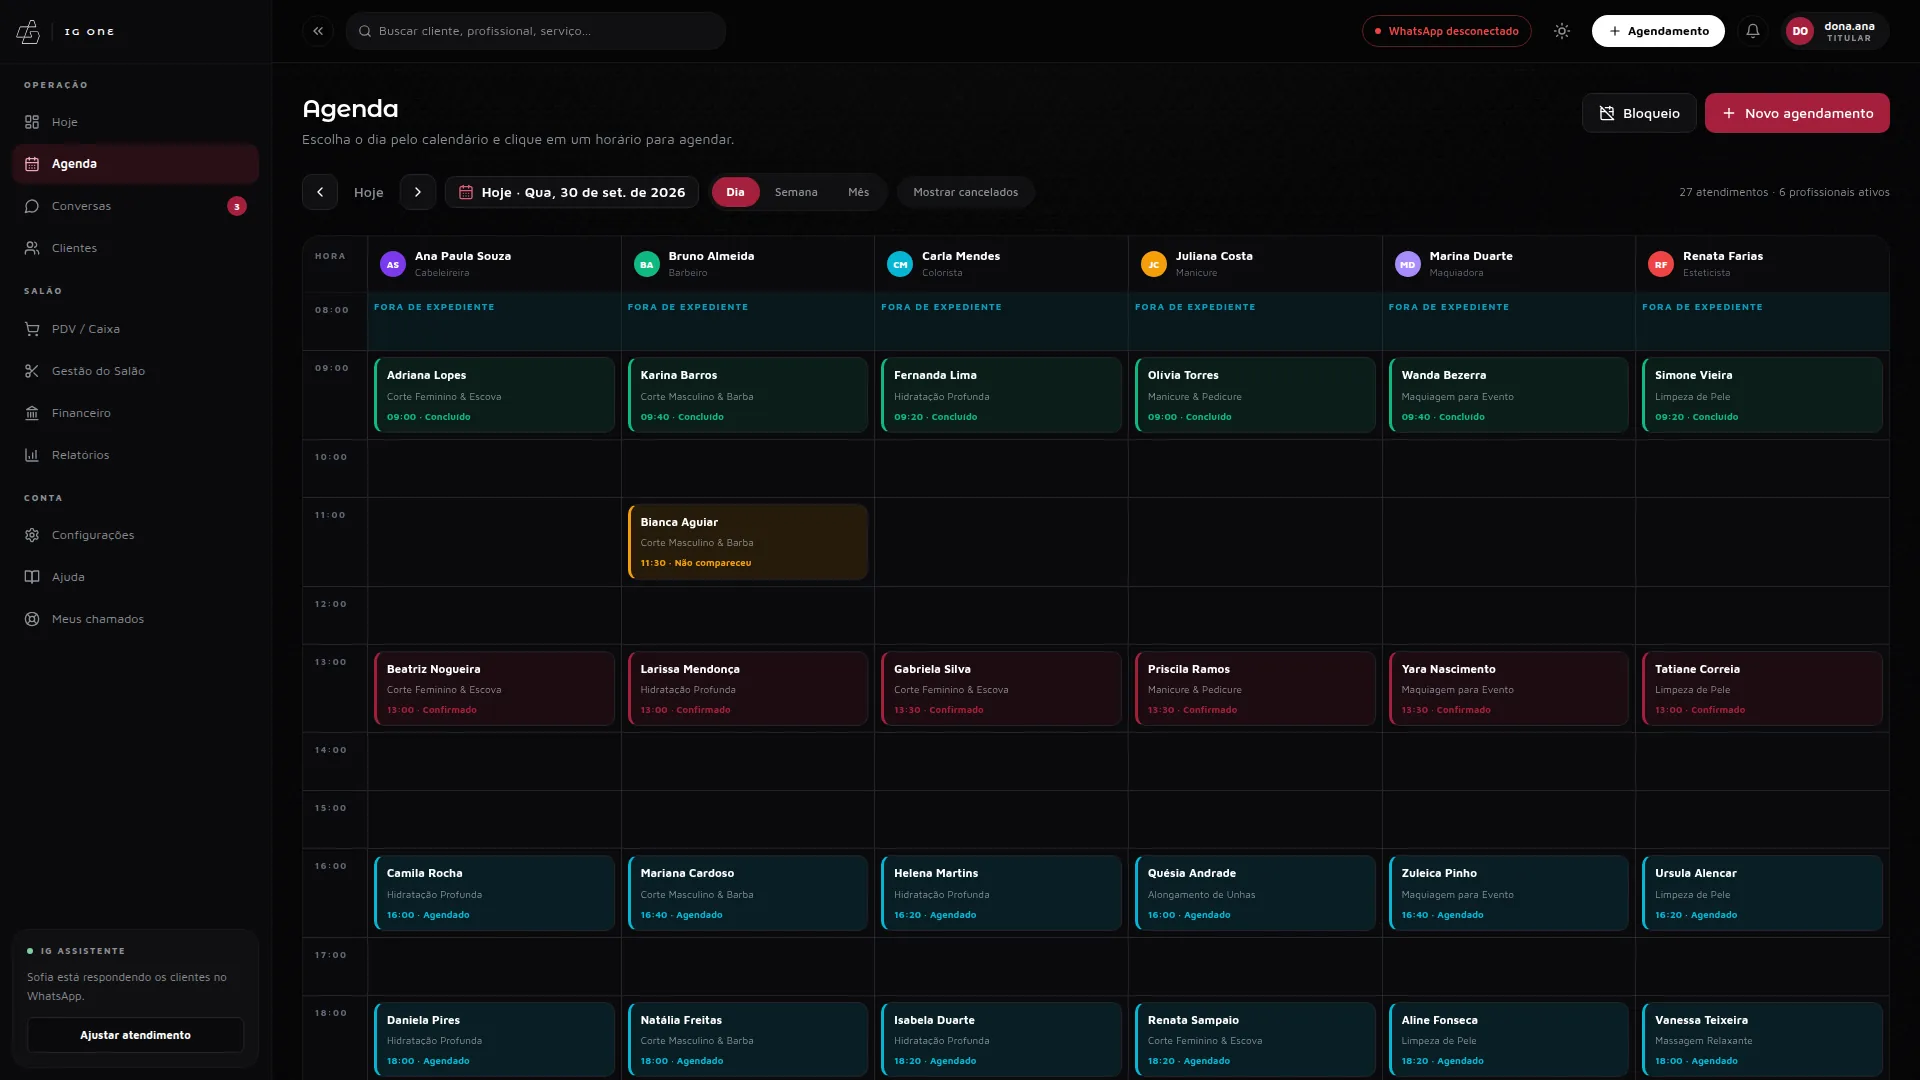Image resolution: width=1920 pixels, height=1080 pixels.
Task: Open the date picker for 30 de set.
Action: [x=572, y=192]
